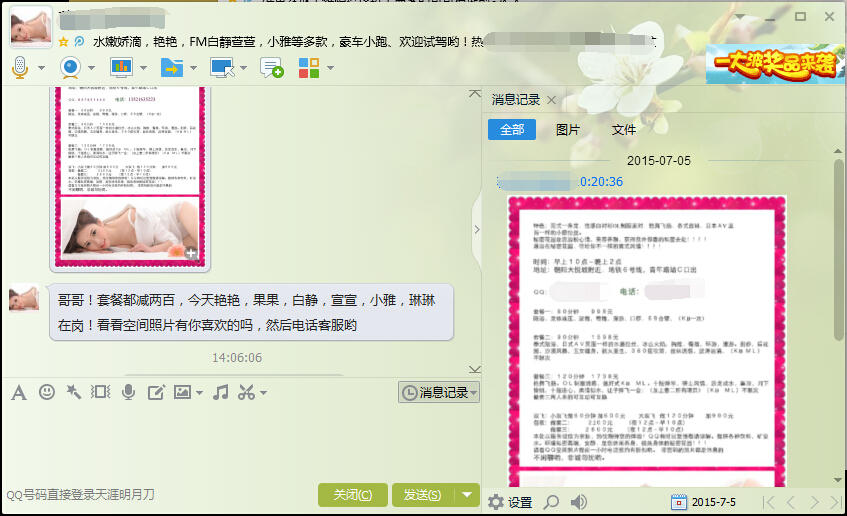847x516 pixels.
Task: Start a voice call with microphone icon
Action: pyautogui.click(x=20, y=68)
